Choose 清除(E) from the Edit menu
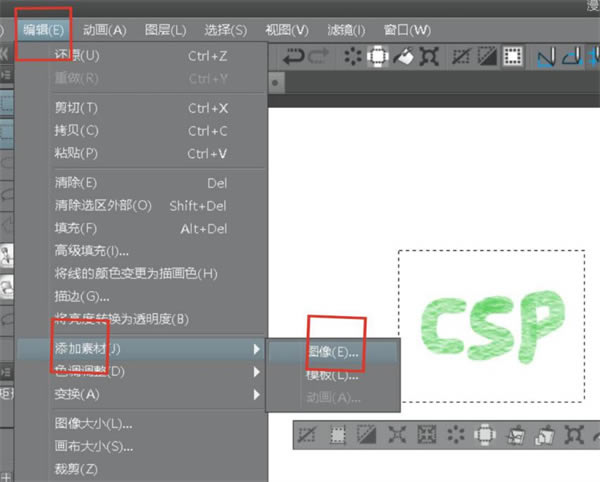Image resolution: width=600 pixels, height=482 pixels. tap(141, 183)
